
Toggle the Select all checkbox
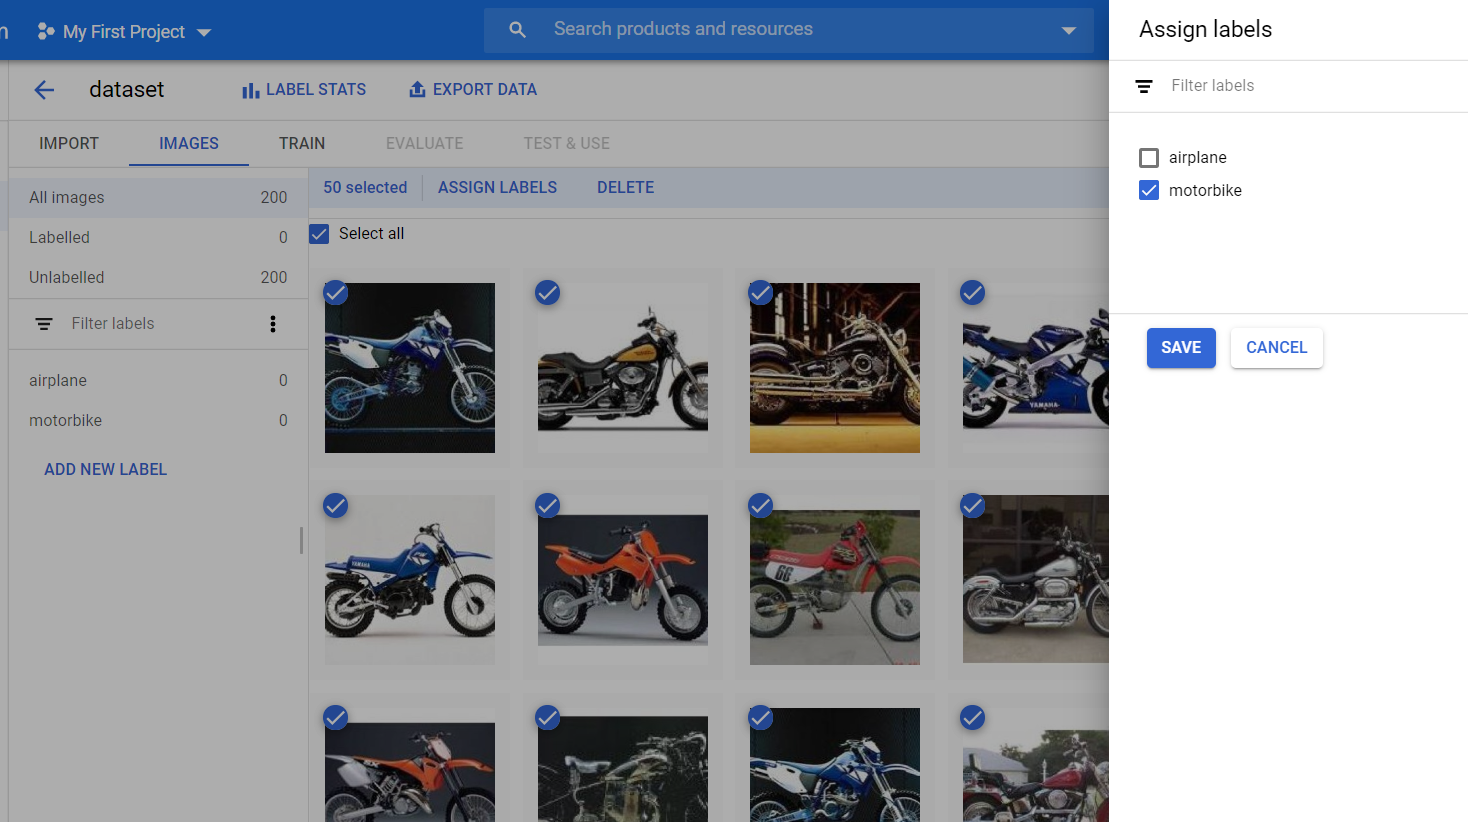[x=319, y=234]
